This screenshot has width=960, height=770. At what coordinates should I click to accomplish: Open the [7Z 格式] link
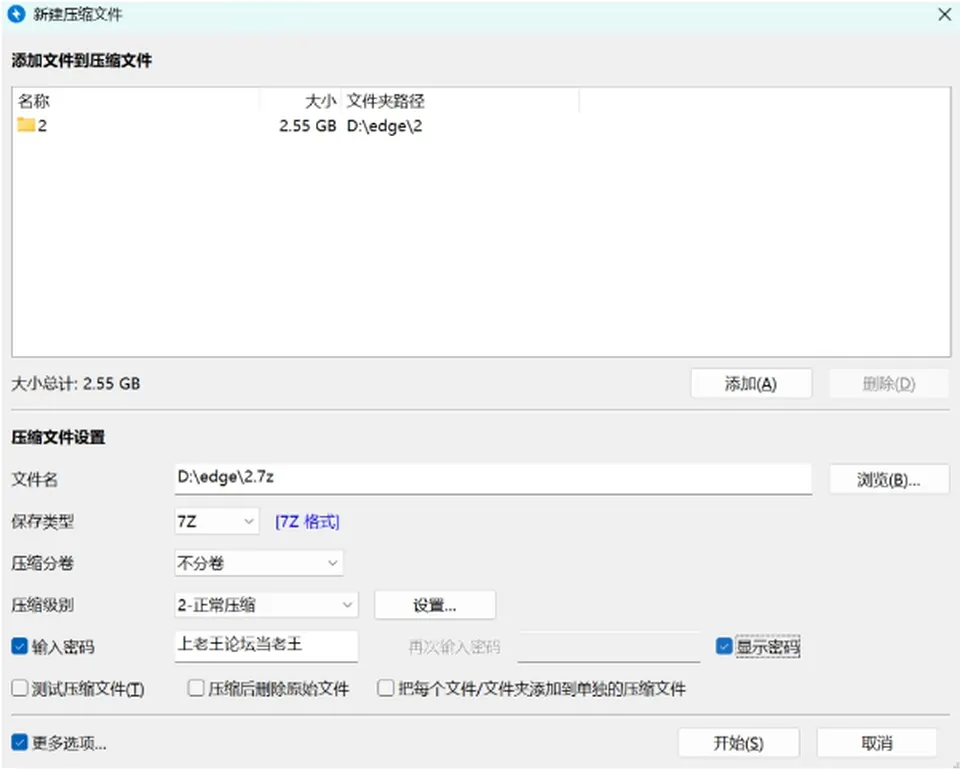click(307, 521)
